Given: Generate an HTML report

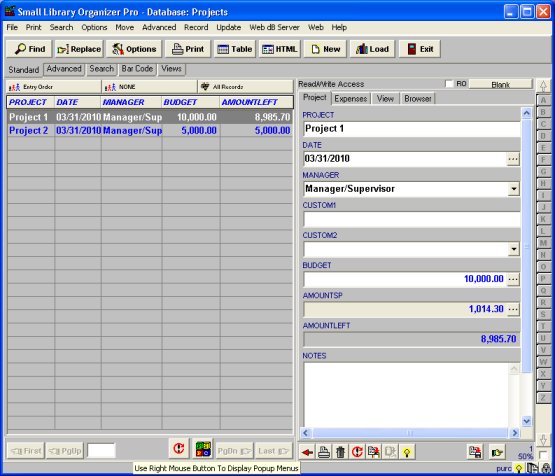Looking at the screenshot, I should [280, 49].
